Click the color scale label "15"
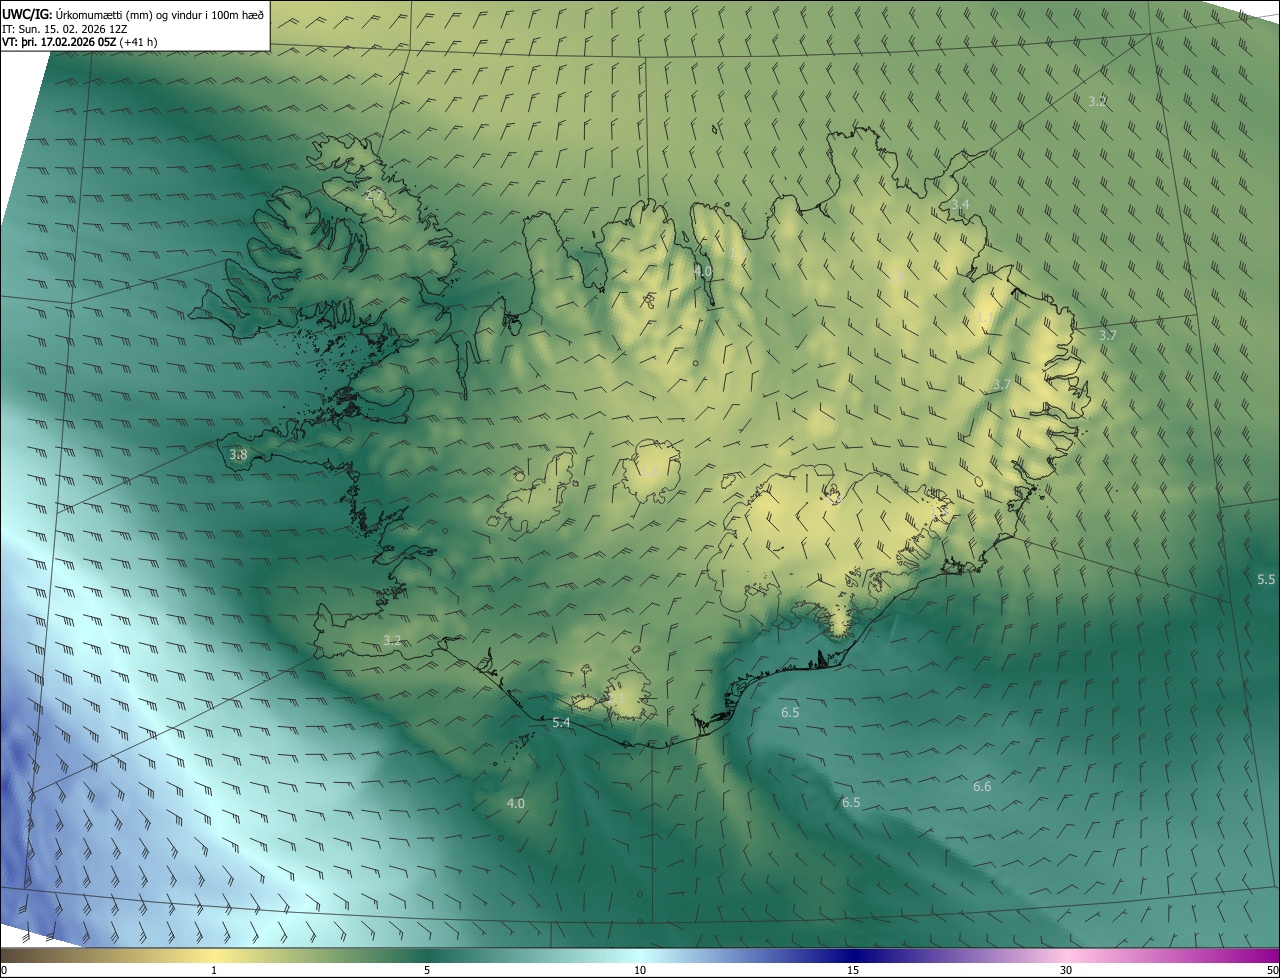Image resolution: width=1280 pixels, height=978 pixels. click(853, 970)
